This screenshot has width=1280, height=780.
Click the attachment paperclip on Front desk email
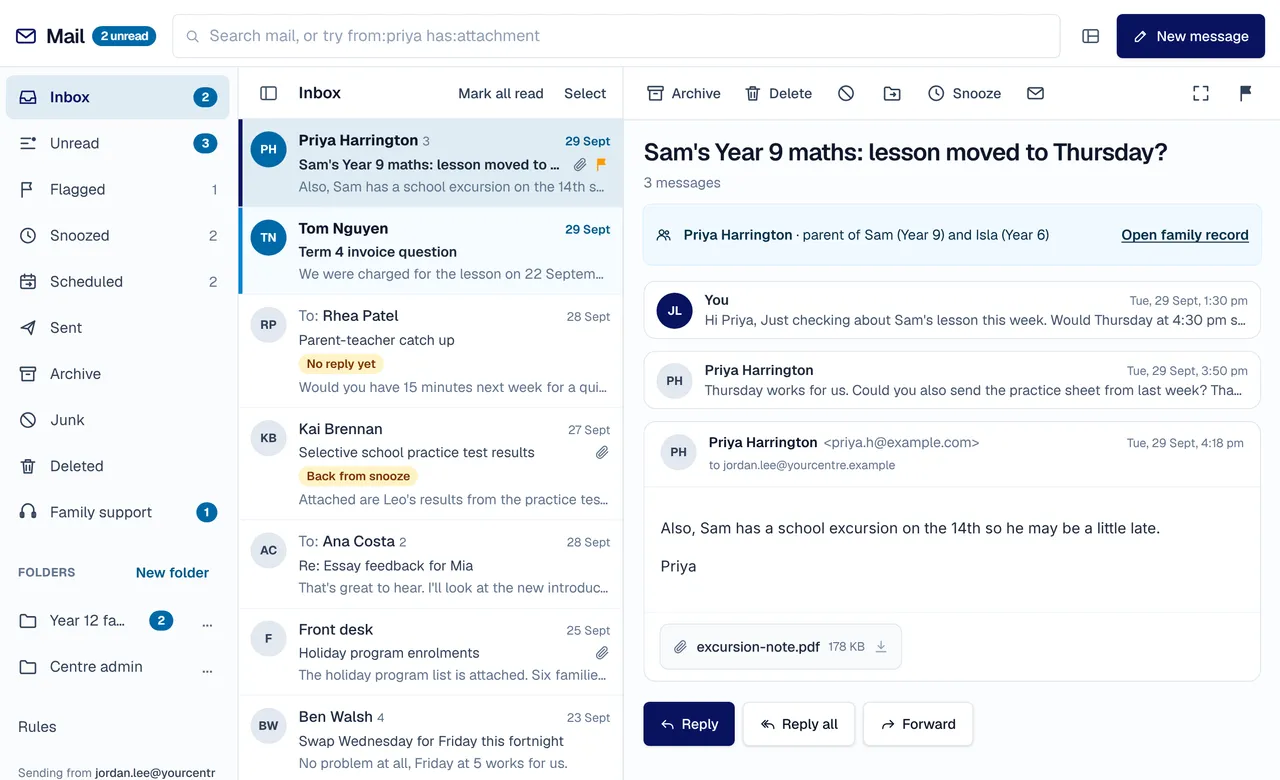pos(602,653)
